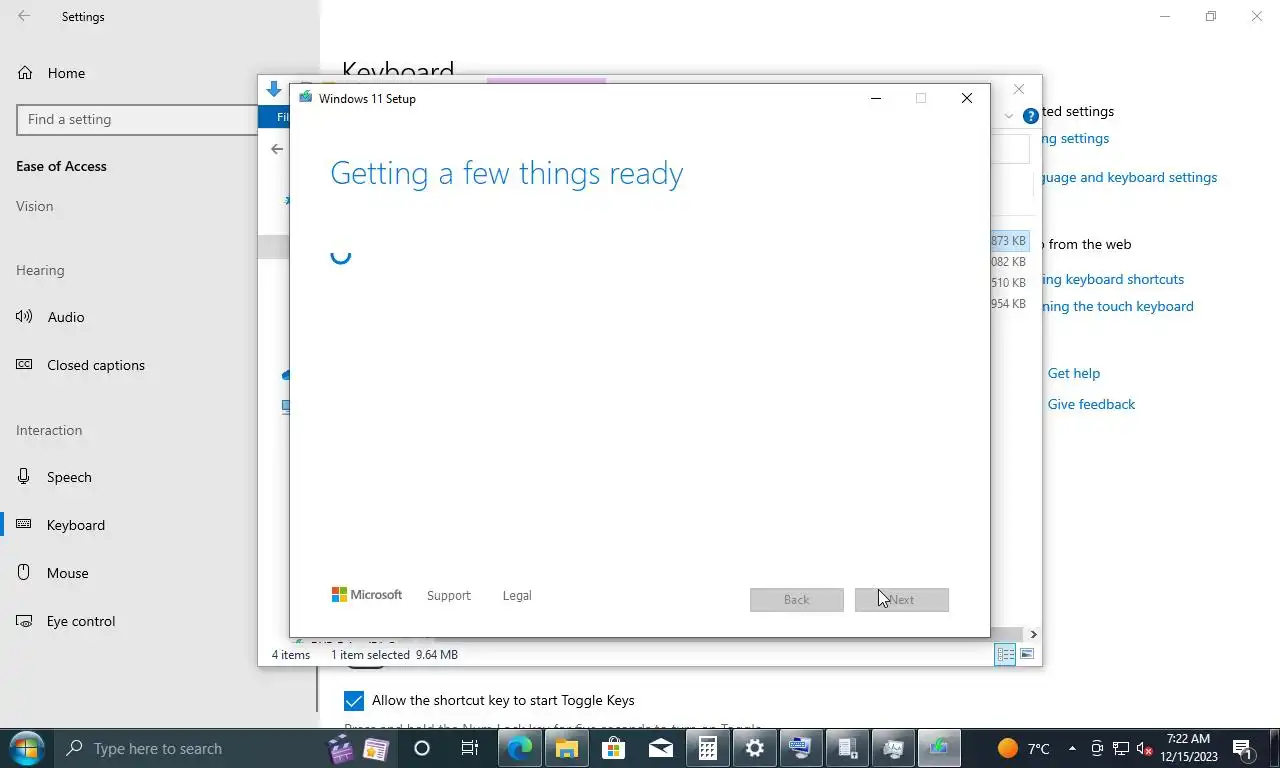The height and width of the screenshot is (768, 1280).
Task: Click the network tray icon
Action: coord(1121,749)
